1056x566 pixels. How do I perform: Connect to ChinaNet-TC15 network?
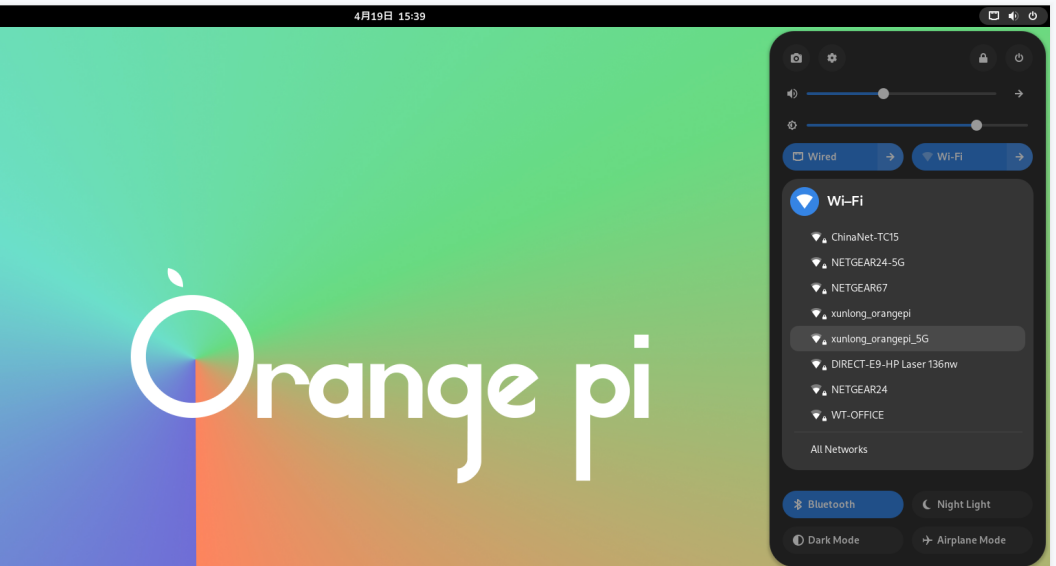click(907, 237)
